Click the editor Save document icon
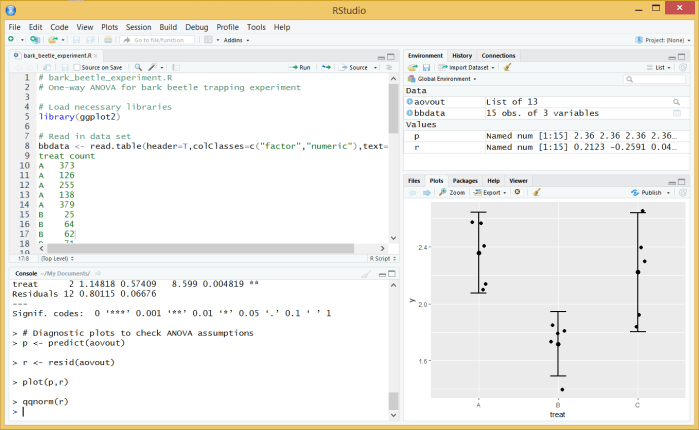 [65, 67]
